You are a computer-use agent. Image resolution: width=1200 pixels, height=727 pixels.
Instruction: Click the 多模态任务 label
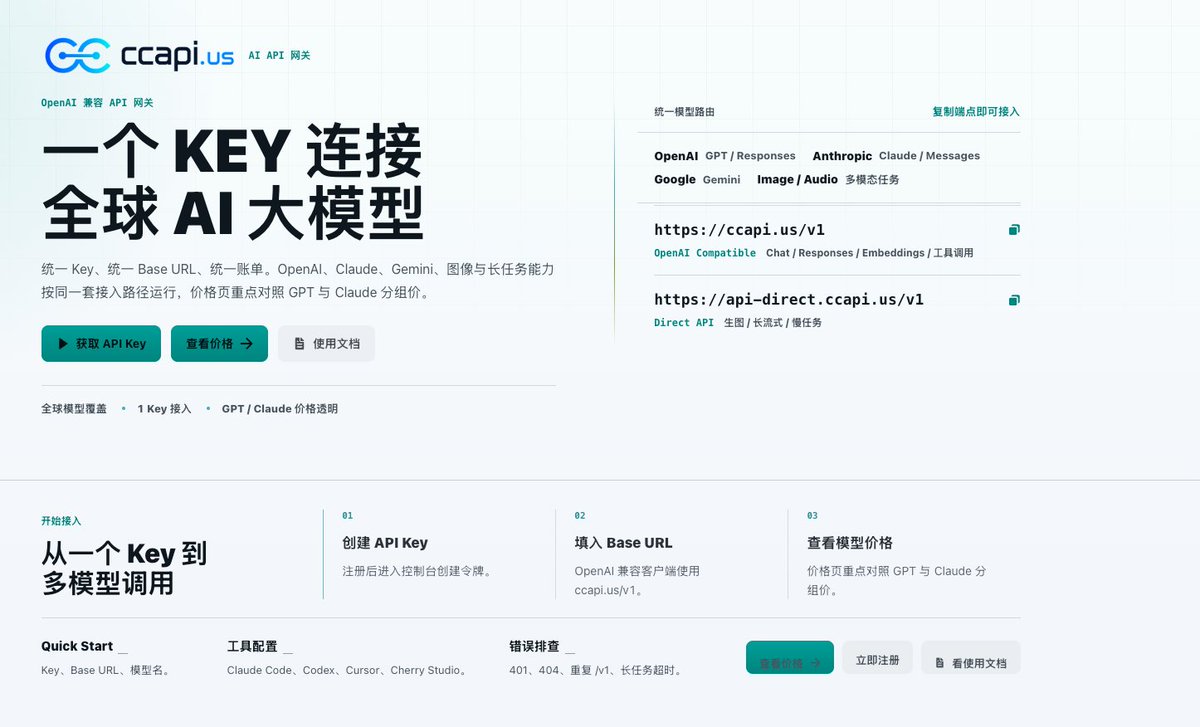[872, 180]
